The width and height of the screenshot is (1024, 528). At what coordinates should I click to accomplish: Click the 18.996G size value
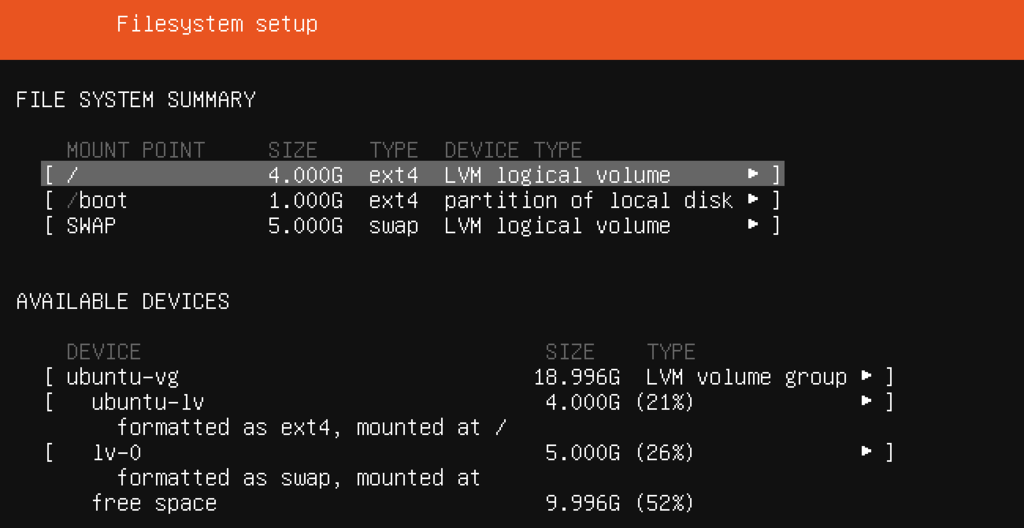click(577, 377)
